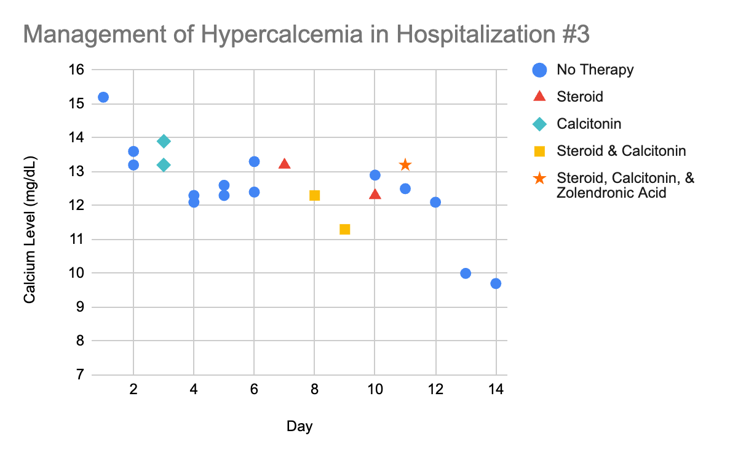The width and height of the screenshot is (738, 457).
Task: Click the blue point at day 1
Action: [x=103, y=97]
